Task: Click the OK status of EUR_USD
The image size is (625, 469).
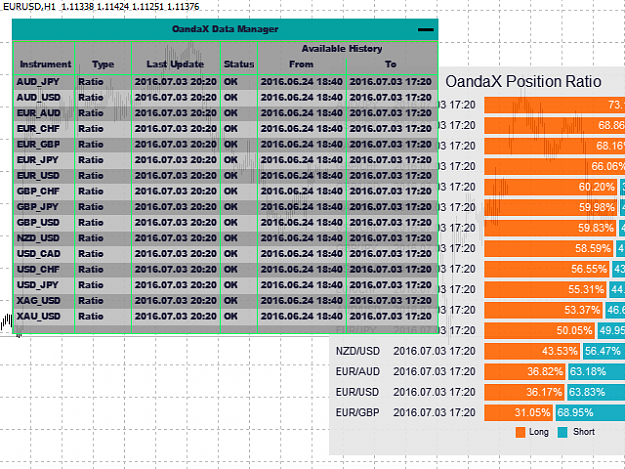Action: [x=230, y=176]
